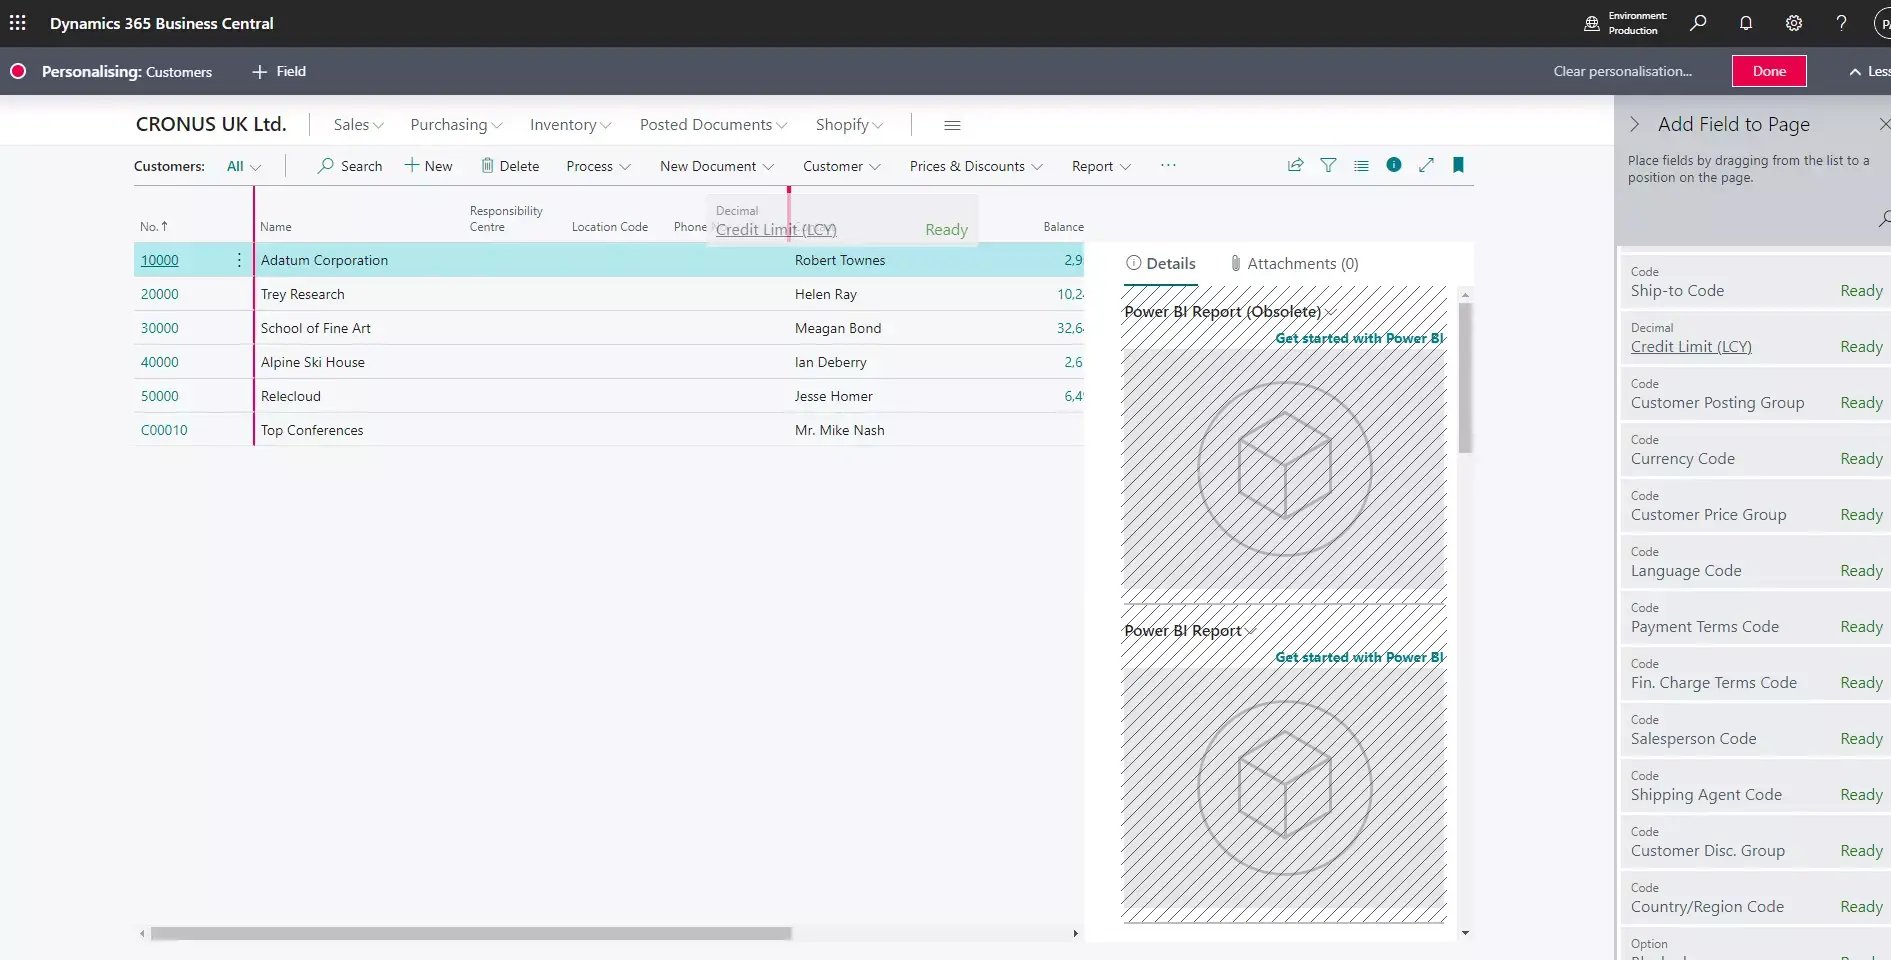
Task: Select the Currency Code field
Action: pyautogui.click(x=1754, y=451)
